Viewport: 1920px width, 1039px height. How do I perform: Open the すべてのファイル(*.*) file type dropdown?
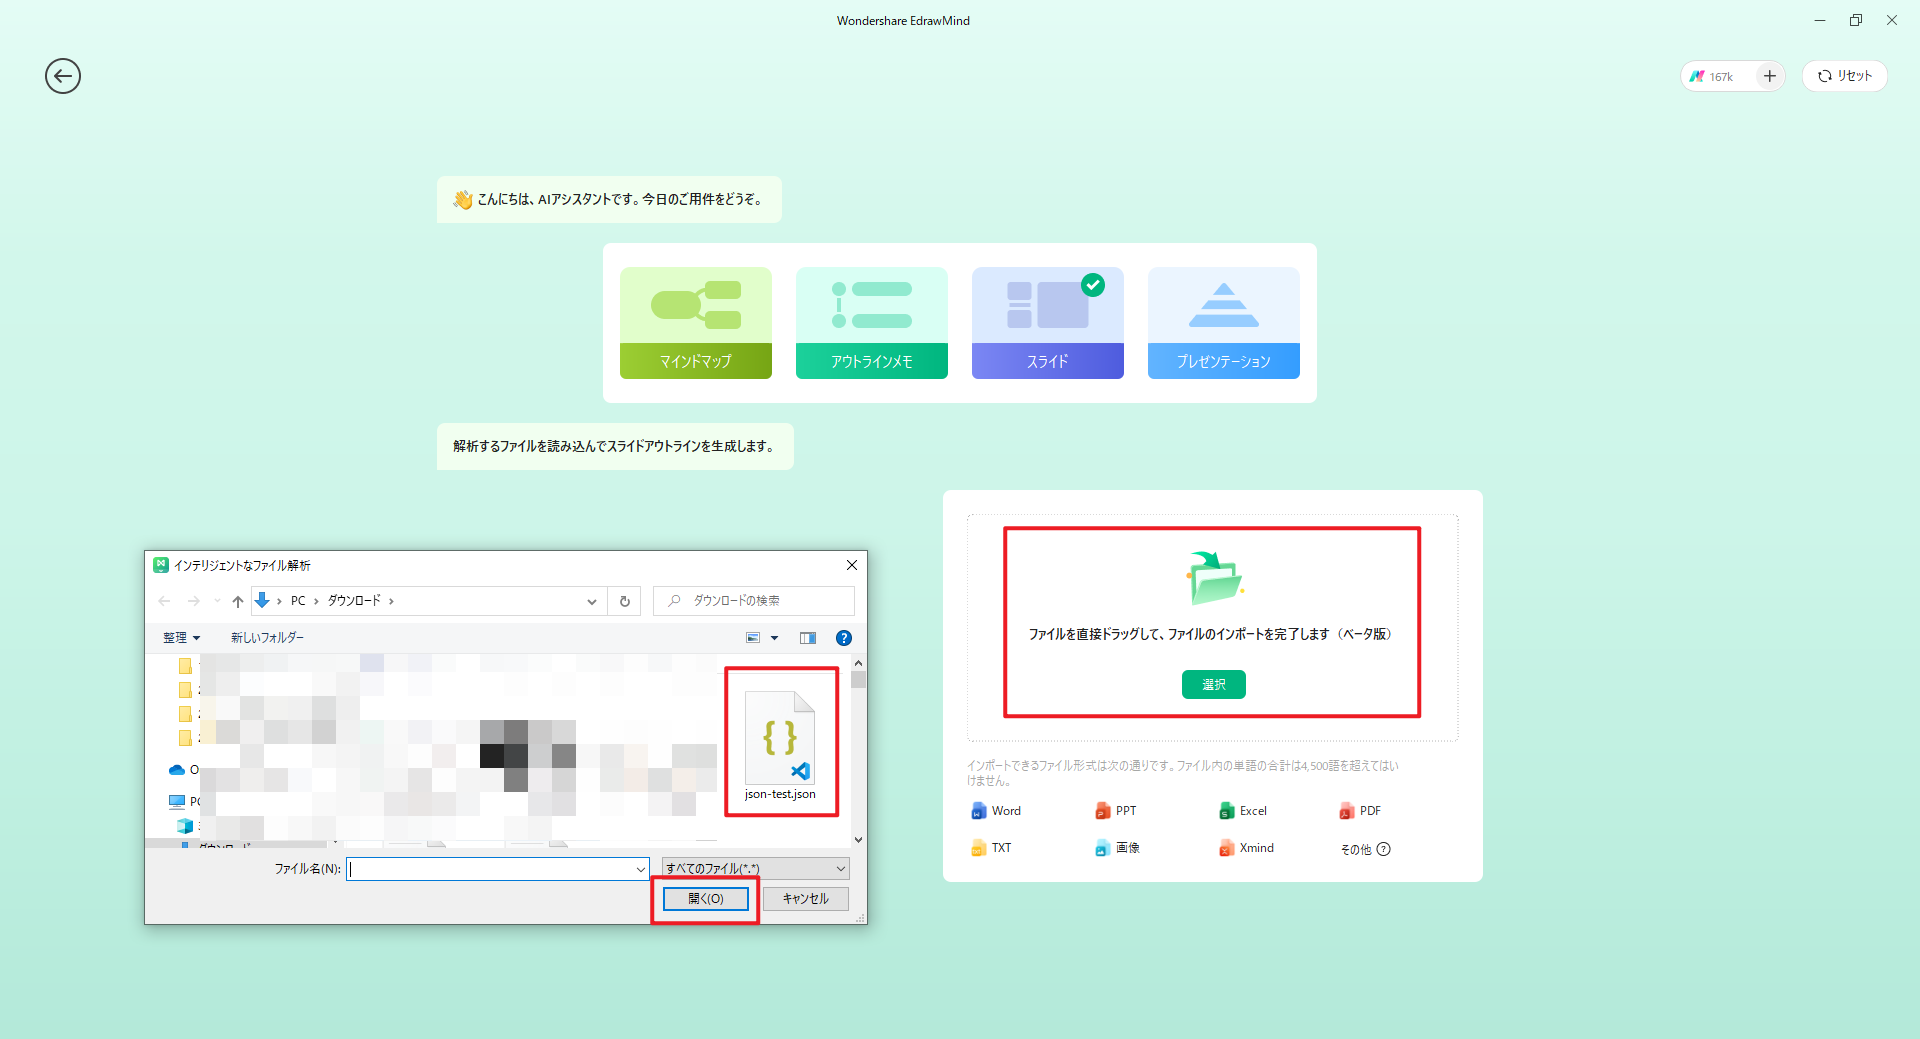pyautogui.click(x=756, y=869)
